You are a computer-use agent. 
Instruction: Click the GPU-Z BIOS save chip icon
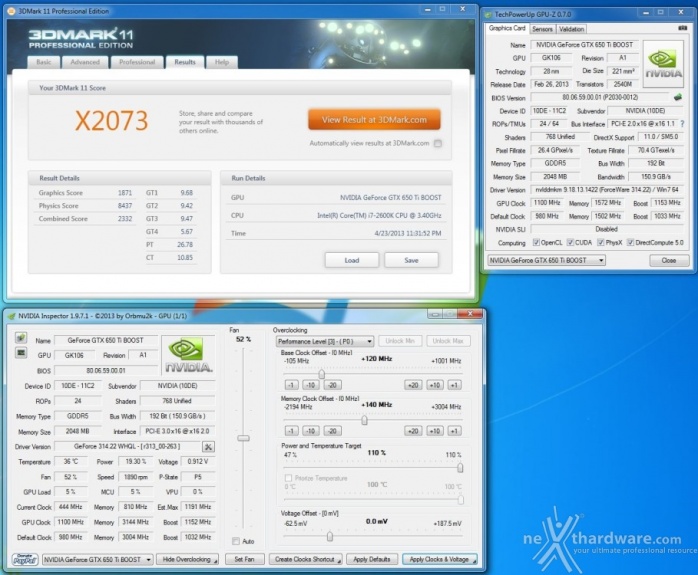pyautogui.click(x=678, y=97)
